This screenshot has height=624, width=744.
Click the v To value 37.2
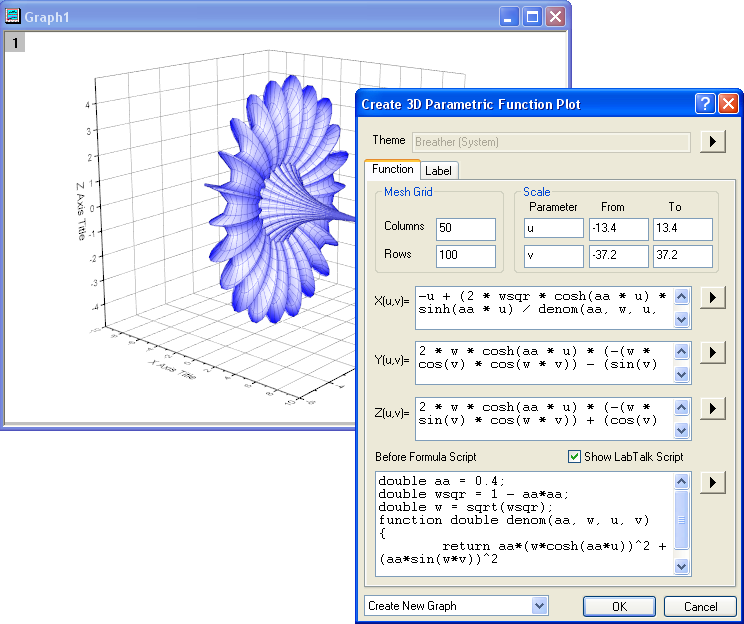click(682, 255)
